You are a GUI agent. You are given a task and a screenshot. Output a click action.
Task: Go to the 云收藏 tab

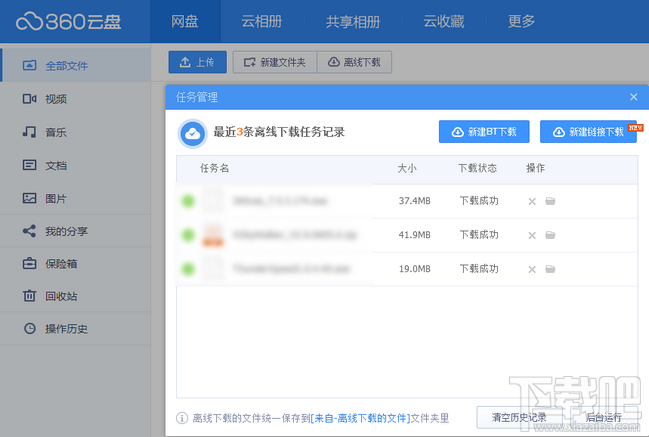tap(444, 21)
